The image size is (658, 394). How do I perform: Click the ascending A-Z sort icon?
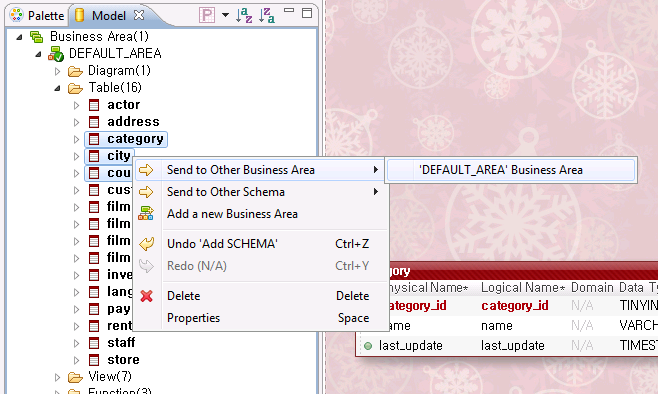(244, 16)
